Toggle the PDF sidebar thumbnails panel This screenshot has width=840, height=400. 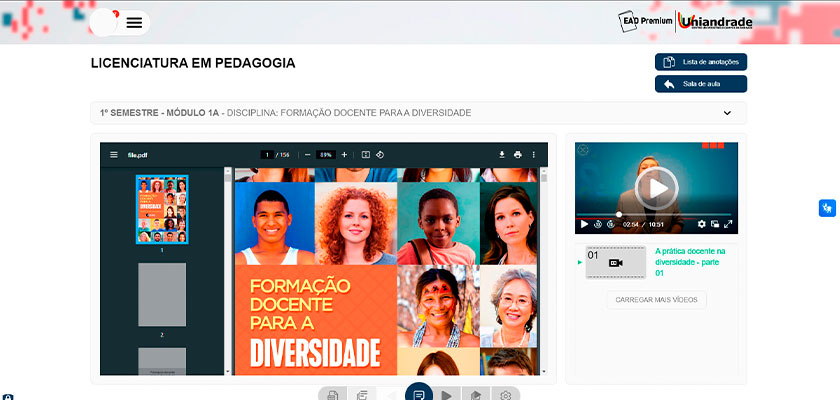click(x=114, y=155)
